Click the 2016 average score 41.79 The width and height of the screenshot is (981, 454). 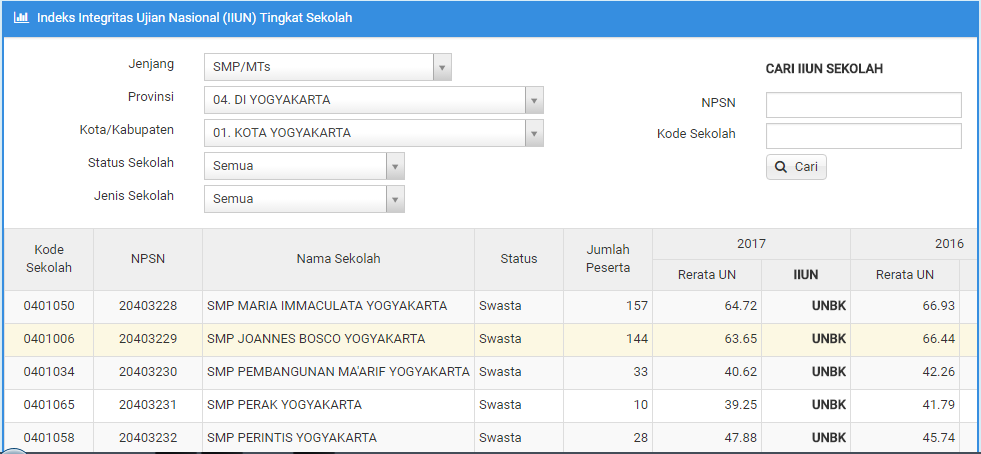click(940, 405)
